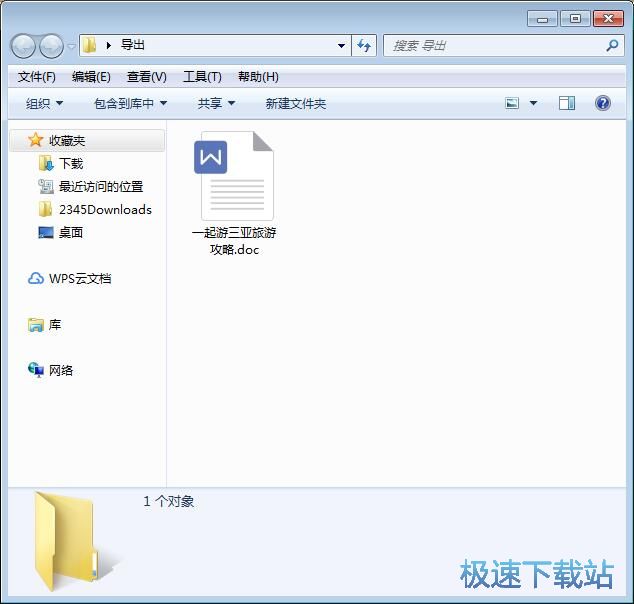The image size is (634, 604).
Task: Open WPS云文档 in navigation pane
Action: 80,279
